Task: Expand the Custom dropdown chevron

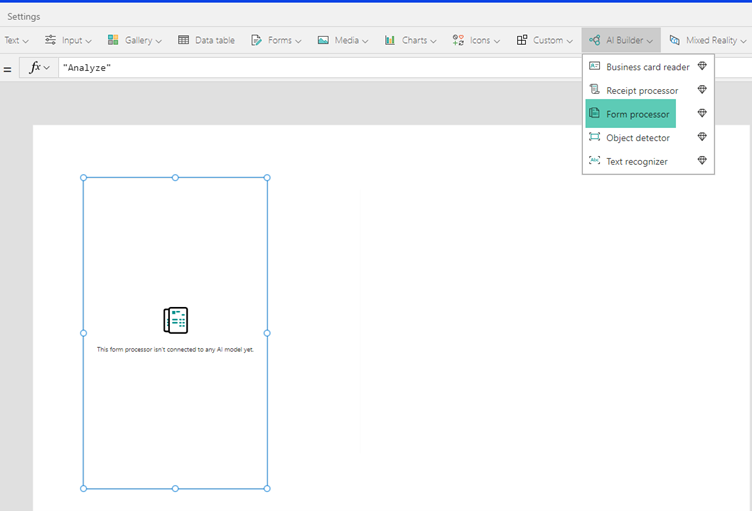Action: click(x=569, y=41)
